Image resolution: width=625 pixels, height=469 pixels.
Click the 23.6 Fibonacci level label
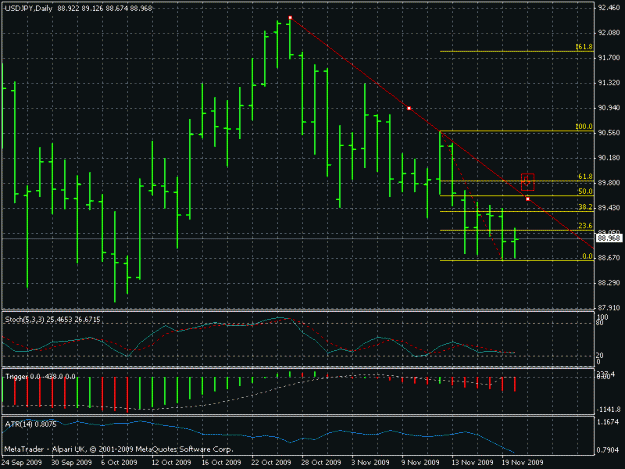pyautogui.click(x=585, y=226)
